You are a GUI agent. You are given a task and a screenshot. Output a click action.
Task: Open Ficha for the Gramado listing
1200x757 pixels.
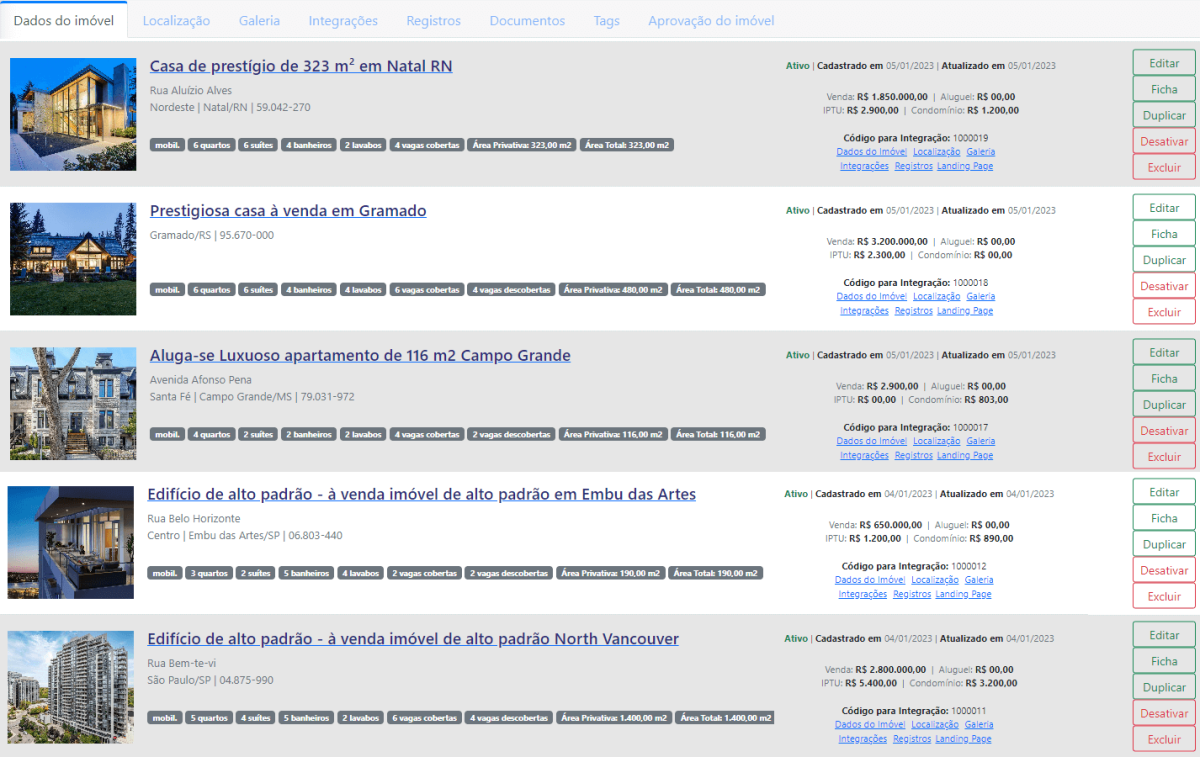(1164, 234)
